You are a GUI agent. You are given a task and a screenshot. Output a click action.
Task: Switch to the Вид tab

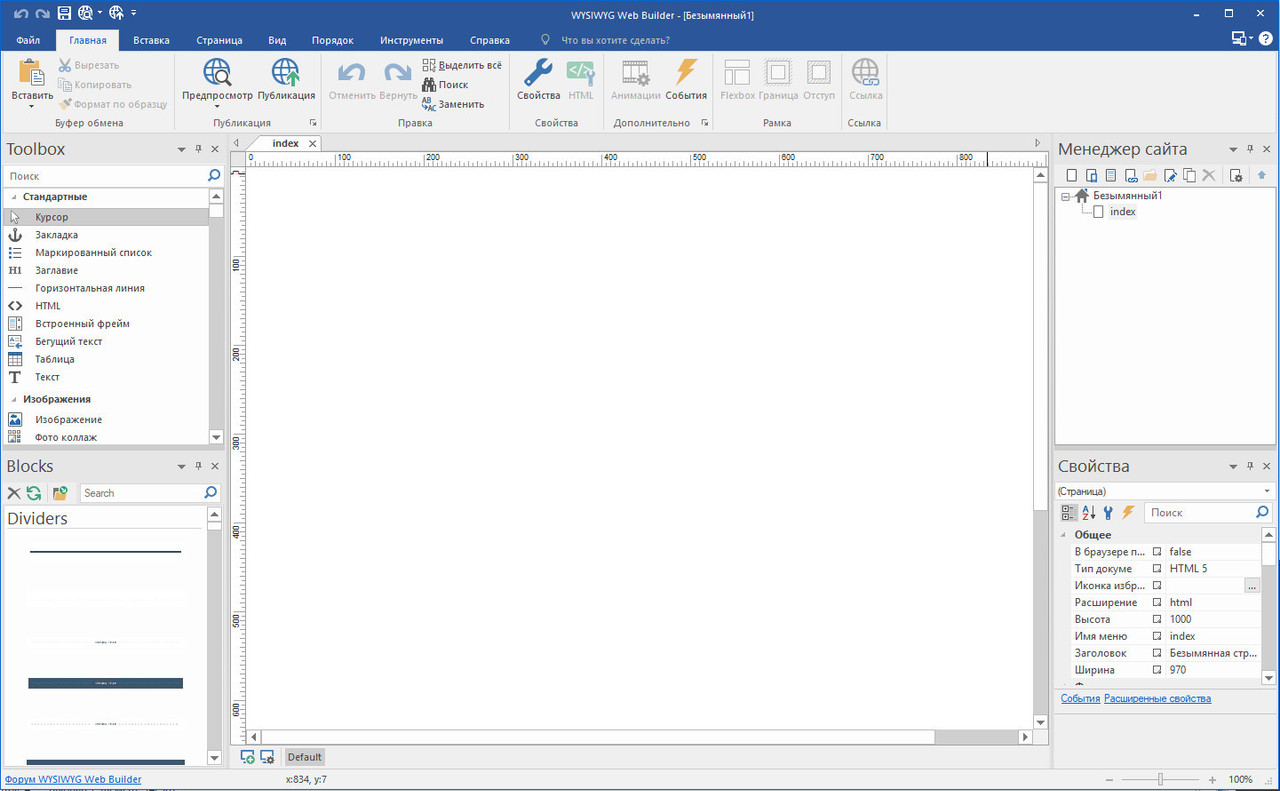pyautogui.click(x=277, y=40)
